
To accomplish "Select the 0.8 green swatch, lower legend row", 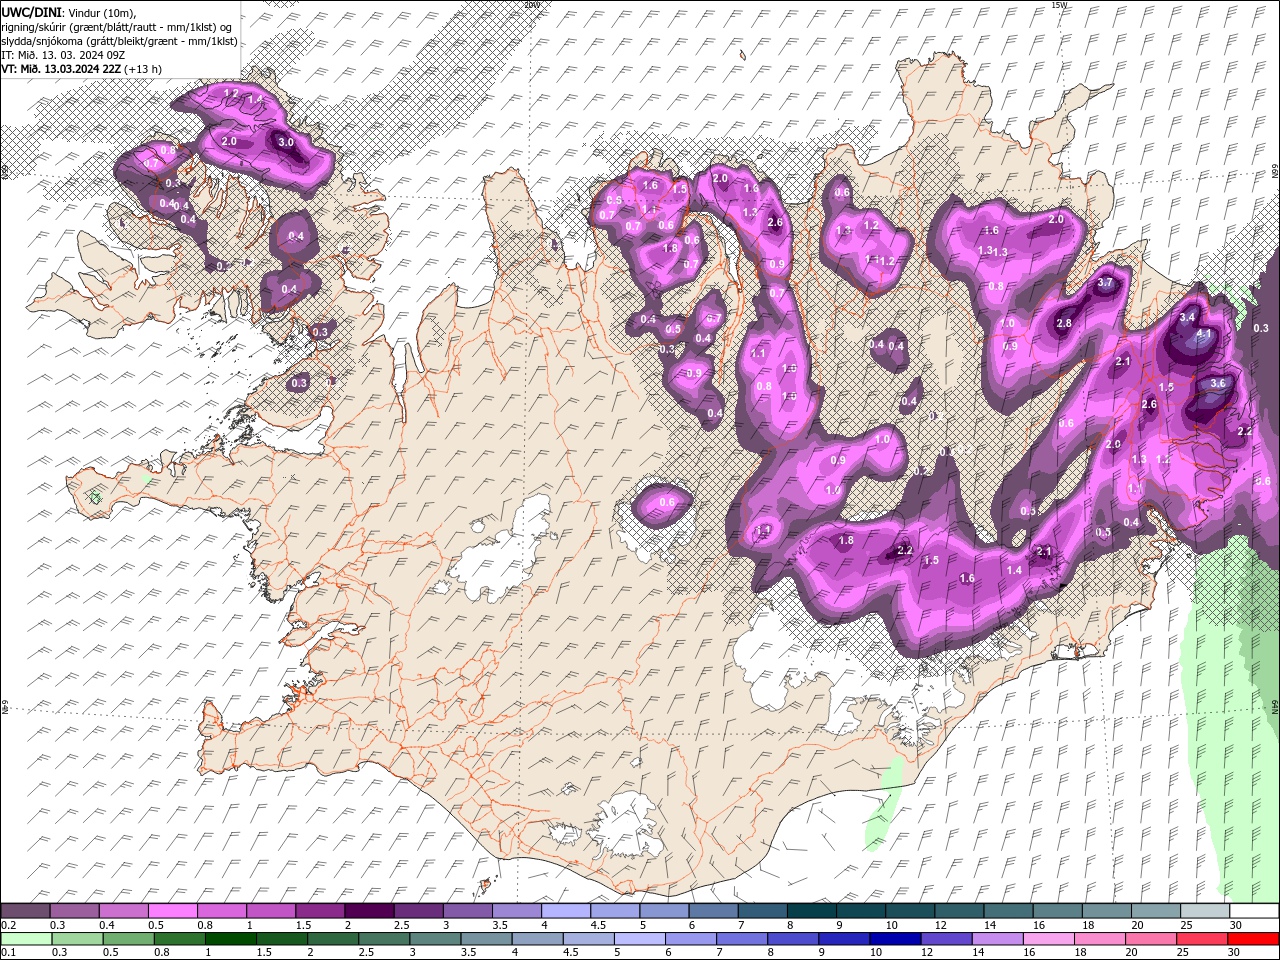I will pos(179,939).
